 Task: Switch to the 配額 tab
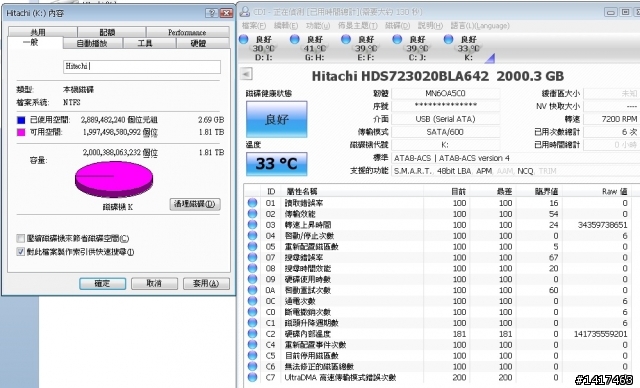coord(111,32)
